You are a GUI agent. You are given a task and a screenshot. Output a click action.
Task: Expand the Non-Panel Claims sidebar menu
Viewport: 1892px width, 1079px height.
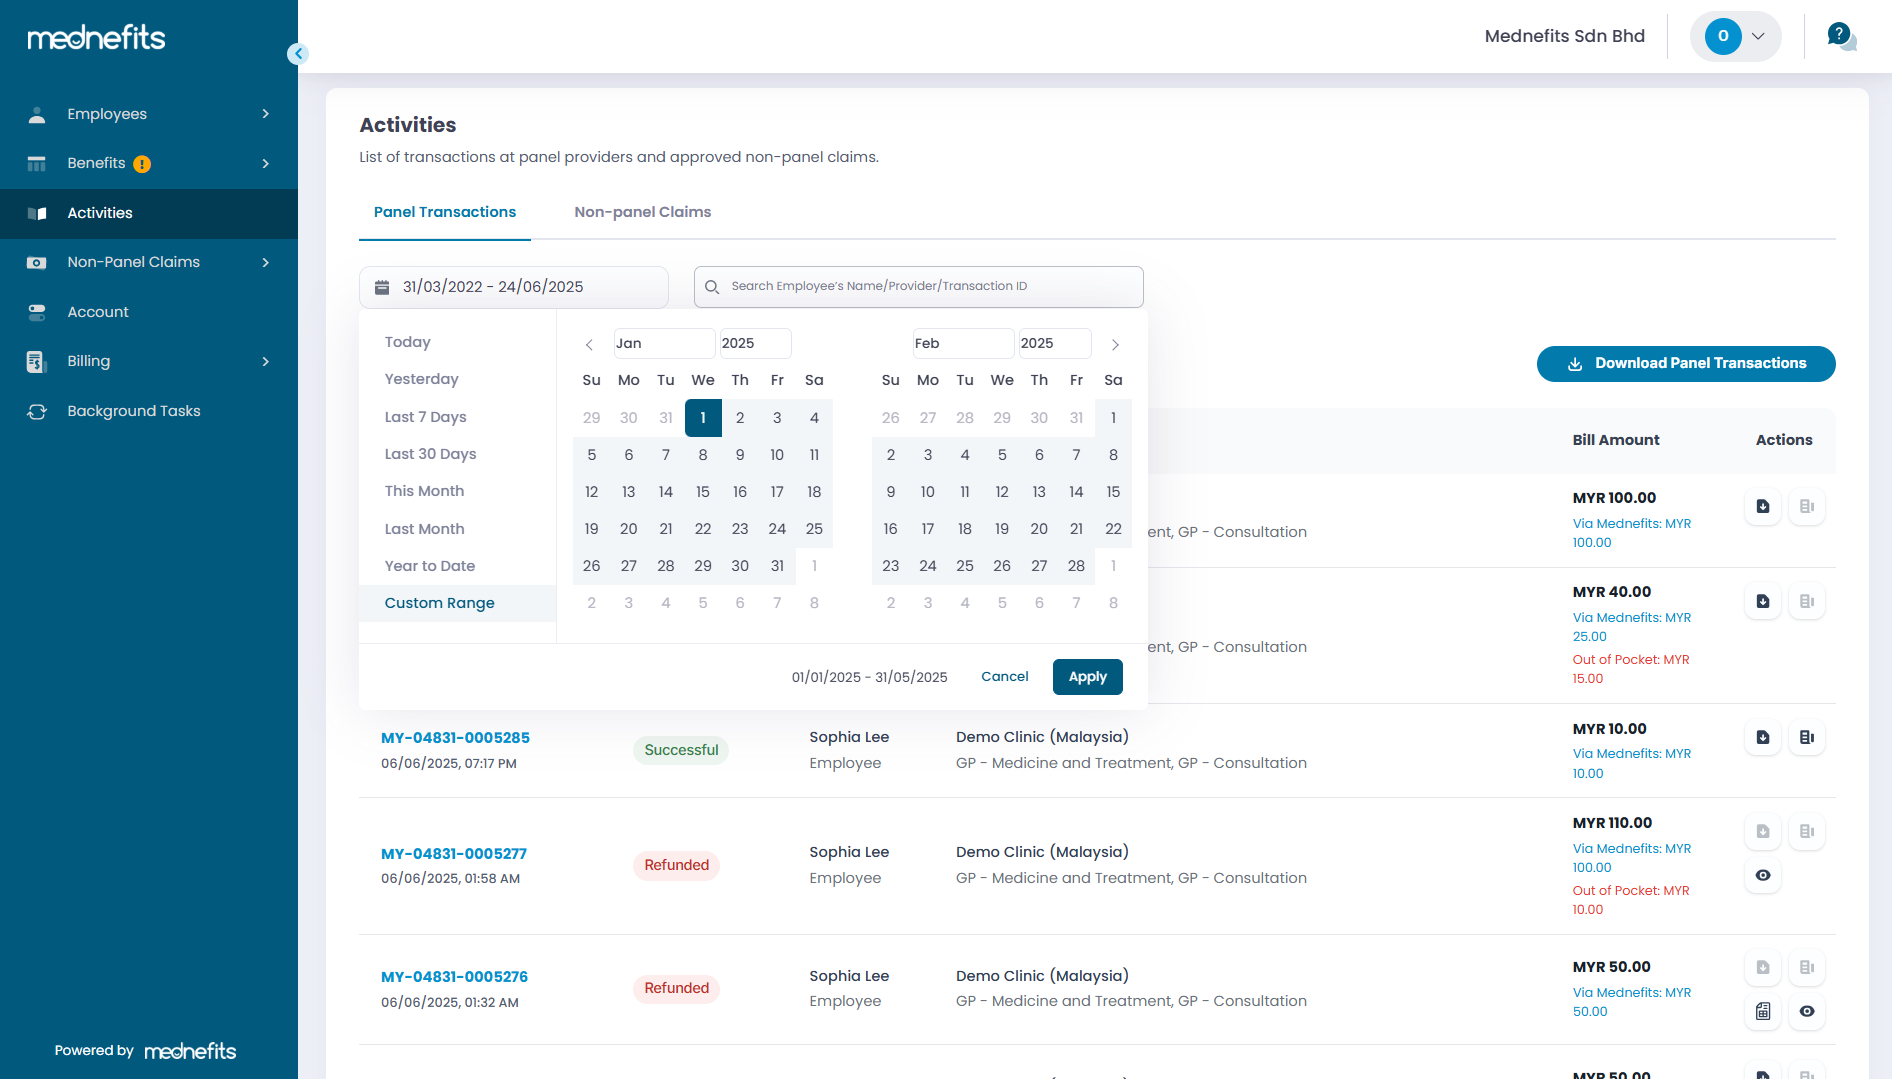point(265,262)
